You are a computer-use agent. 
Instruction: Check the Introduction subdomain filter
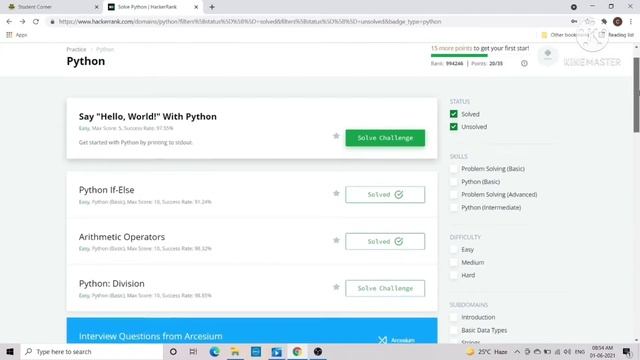[453, 317]
